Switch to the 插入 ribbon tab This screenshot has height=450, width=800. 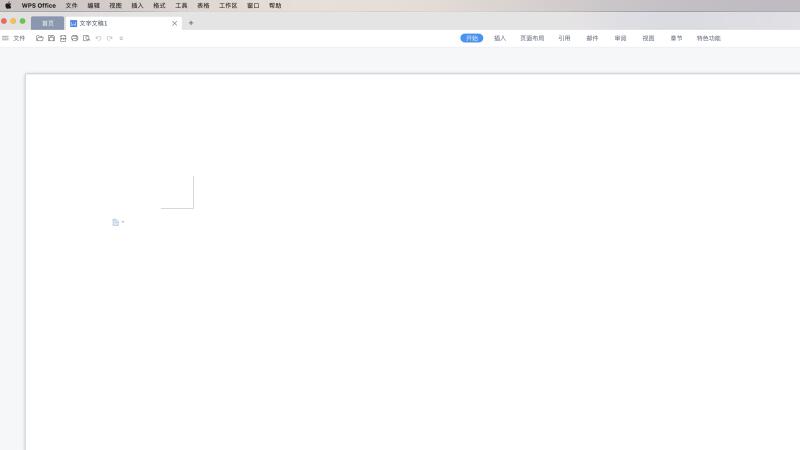[500, 38]
